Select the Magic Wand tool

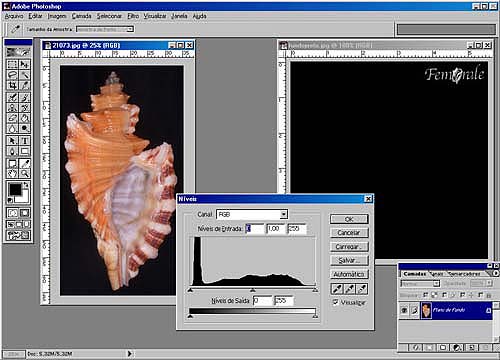pyautogui.click(x=25, y=75)
